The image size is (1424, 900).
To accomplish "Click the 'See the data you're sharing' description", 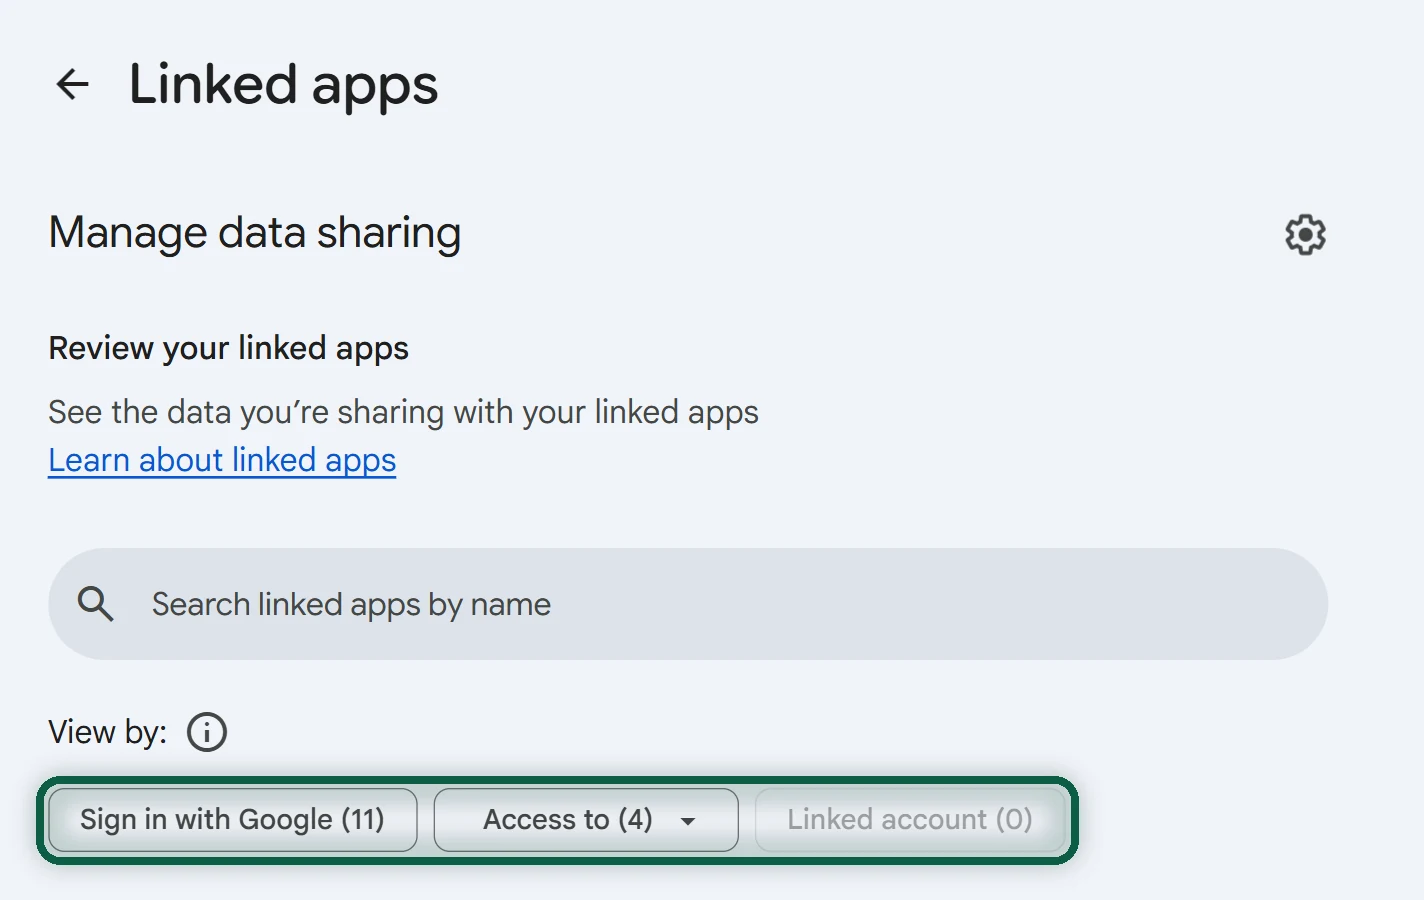I will pyautogui.click(x=404, y=412).
